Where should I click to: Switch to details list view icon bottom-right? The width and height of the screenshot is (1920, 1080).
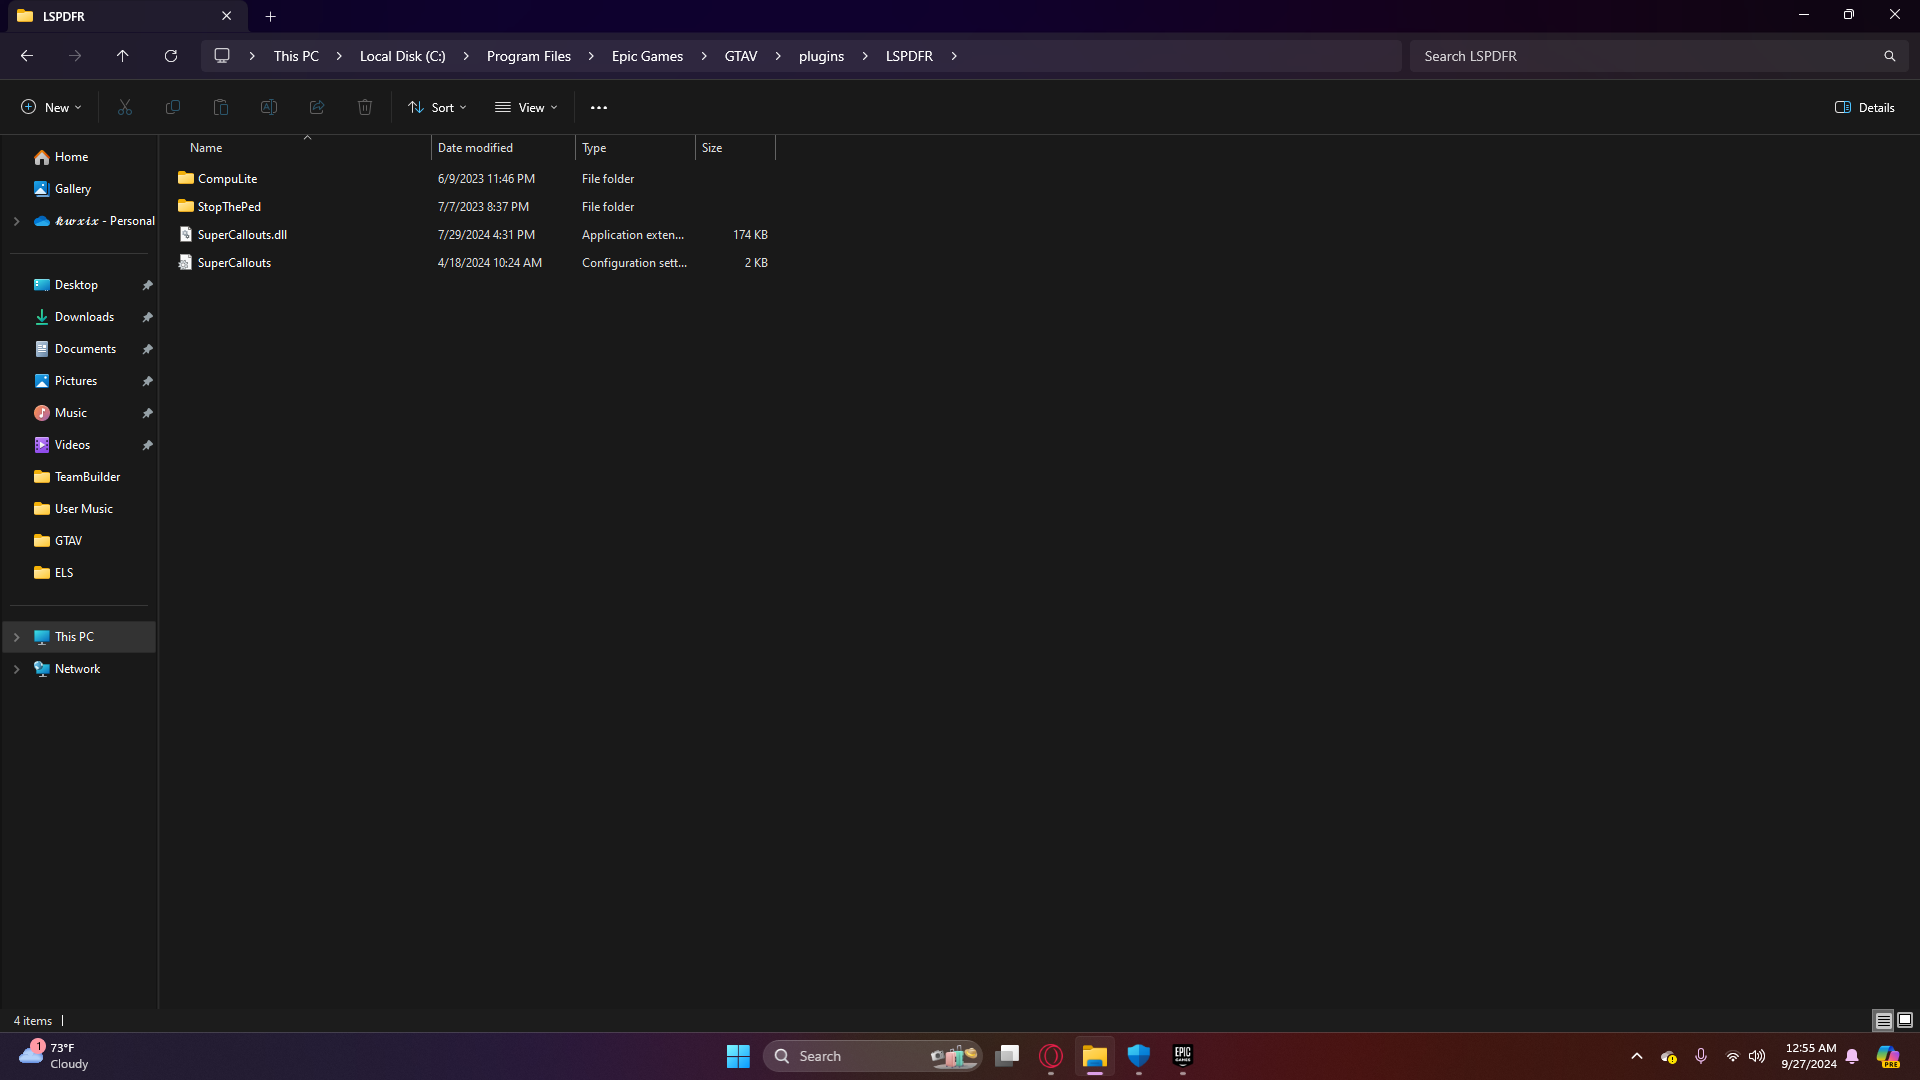coord(1883,1020)
